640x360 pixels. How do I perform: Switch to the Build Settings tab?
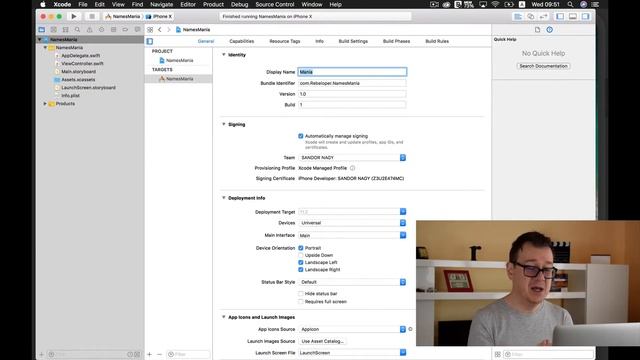(x=353, y=41)
